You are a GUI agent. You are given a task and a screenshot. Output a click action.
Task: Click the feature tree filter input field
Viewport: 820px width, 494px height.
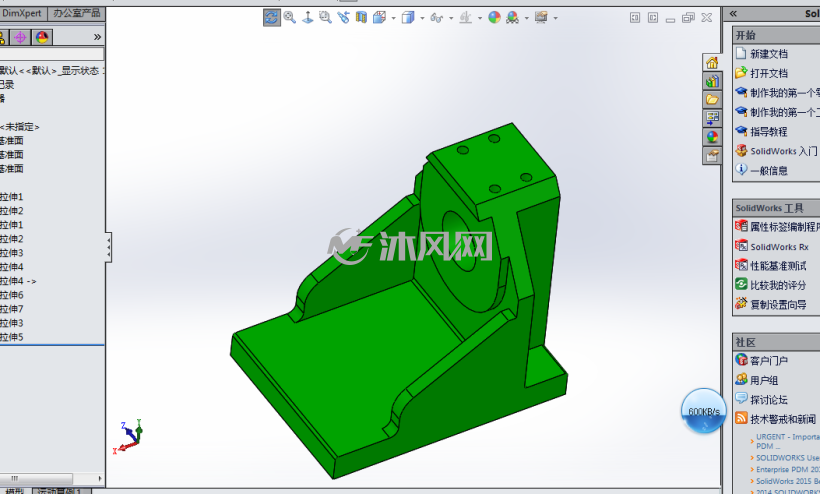pyautogui.click(x=52, y=54)
